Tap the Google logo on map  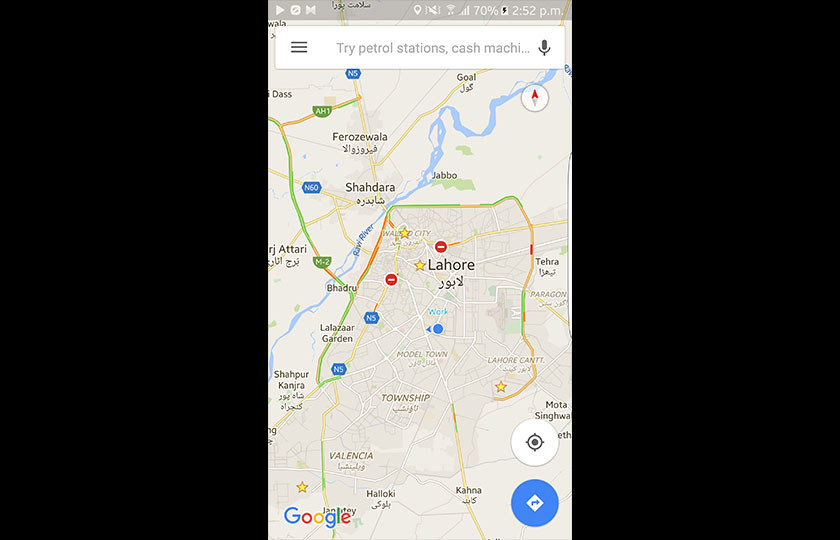pos(318,516)
